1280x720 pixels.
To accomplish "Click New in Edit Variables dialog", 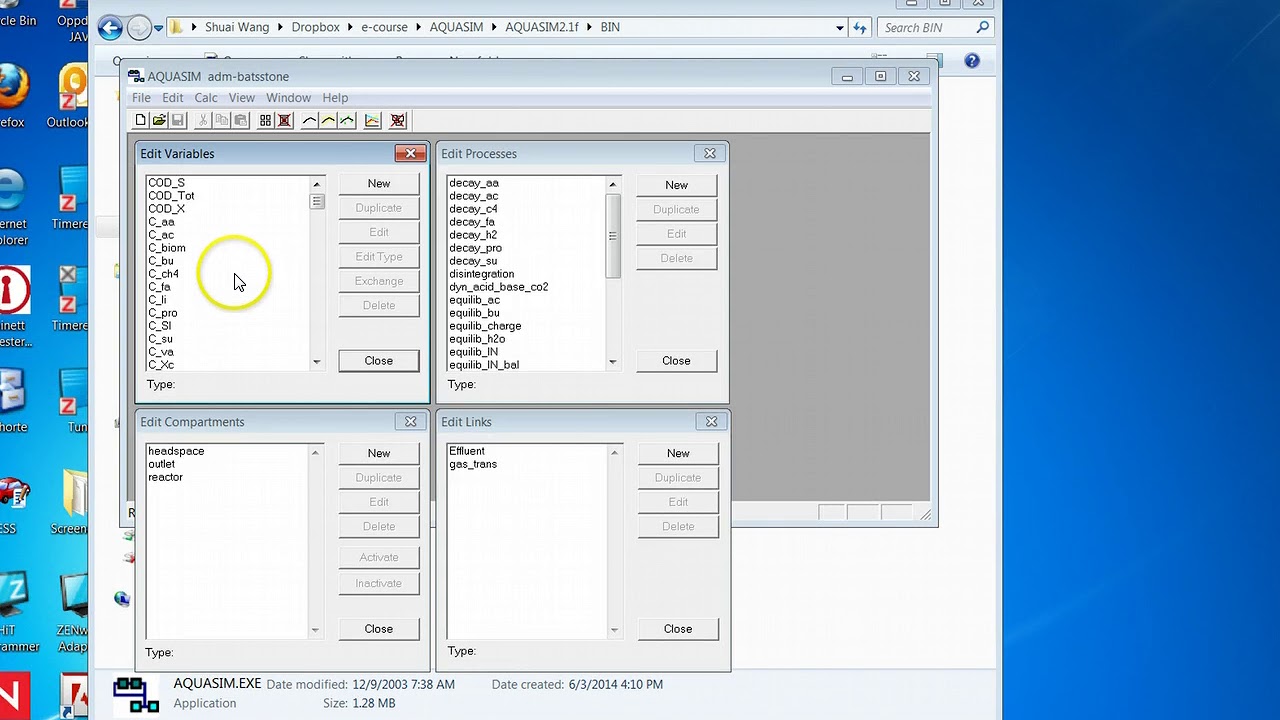I will [x=379, y=183].
